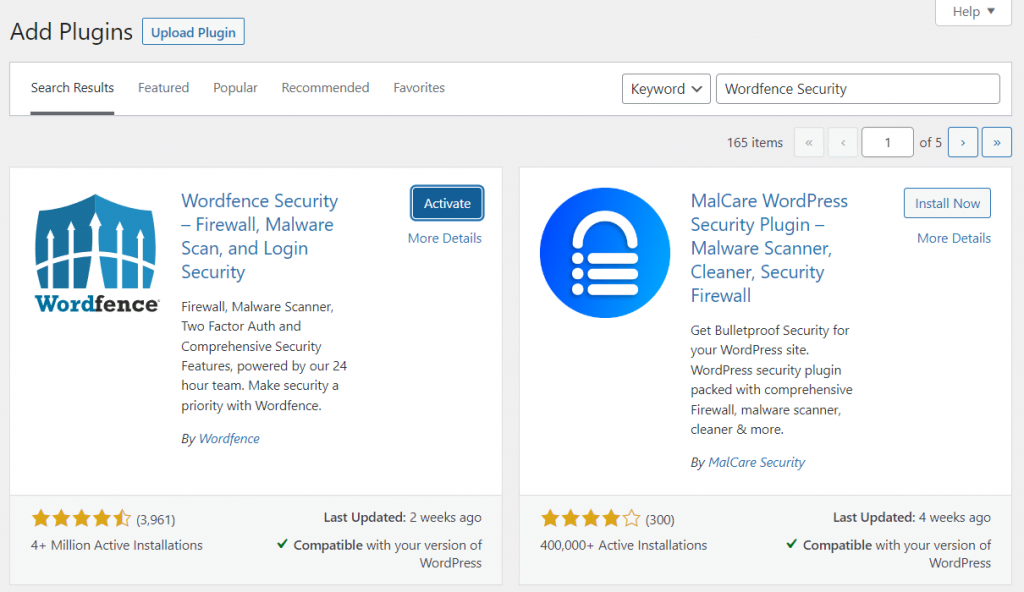The height and width of the screenshot is (592, 1024).
Task: View the Favorites tab
Action: point(419,88)
